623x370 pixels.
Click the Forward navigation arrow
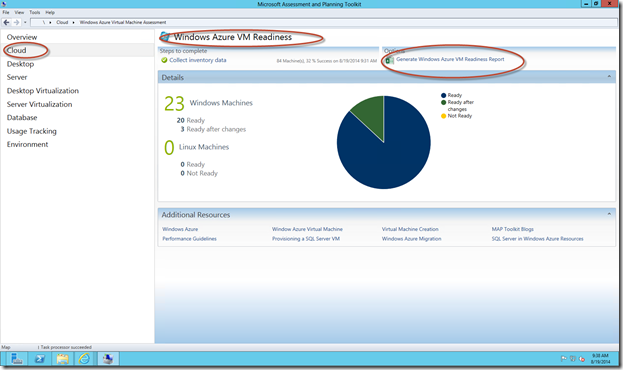pos(16,22)
